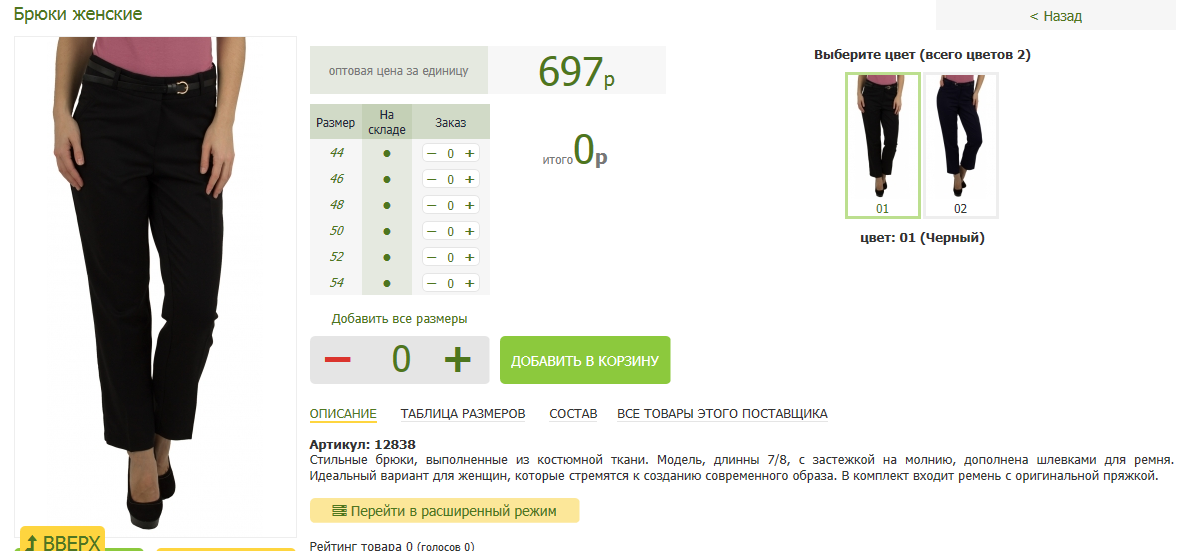Increase quantity for size 52
The width and height of the screenshot is (1199, 551).
[x=470, y=257]
